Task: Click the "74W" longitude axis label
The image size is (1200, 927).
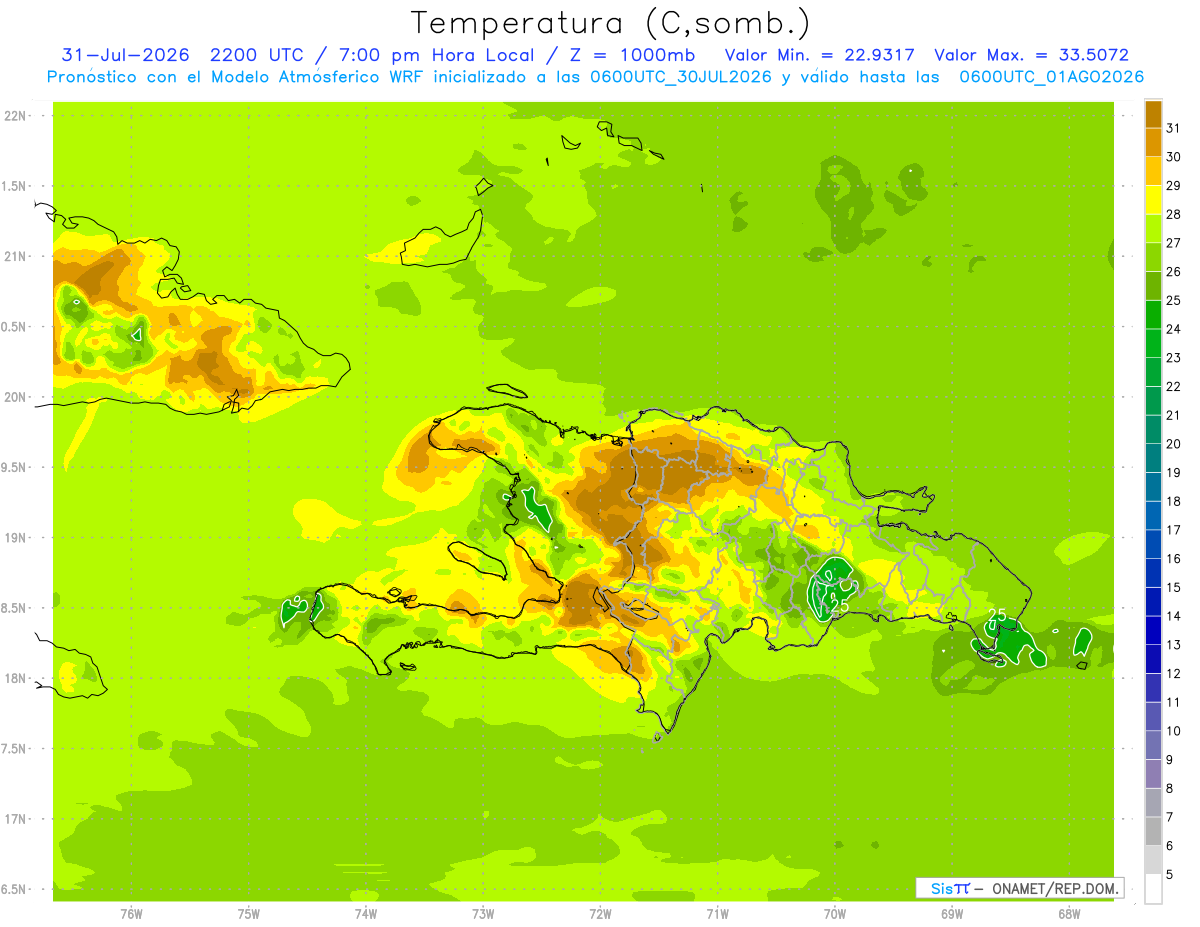Action: click(x=366, y=912)
